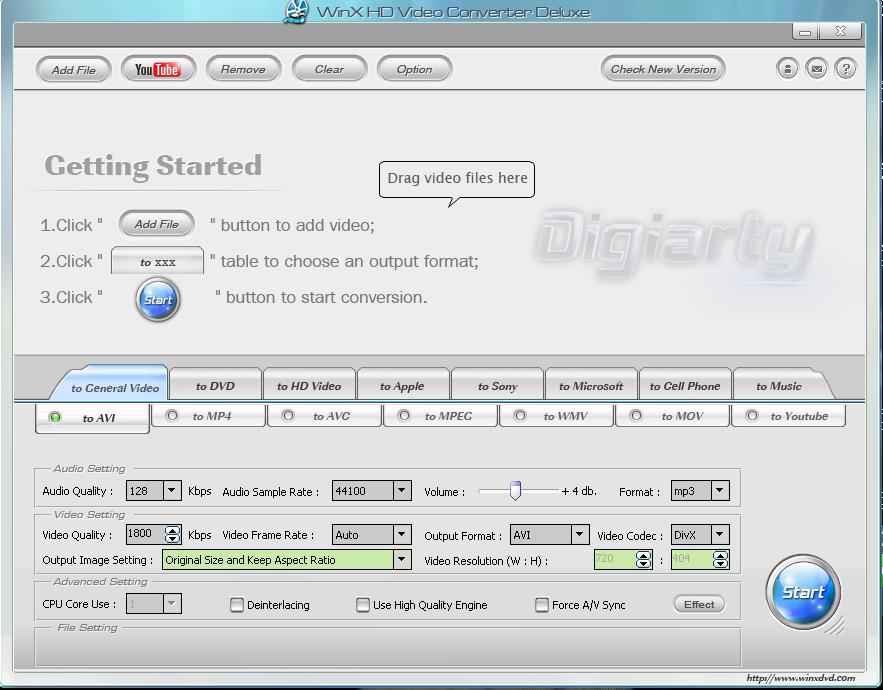Click the resolution height 404 stepper
Image resolution: width=883 pixels, height=690 pixels.
point(720,559)
